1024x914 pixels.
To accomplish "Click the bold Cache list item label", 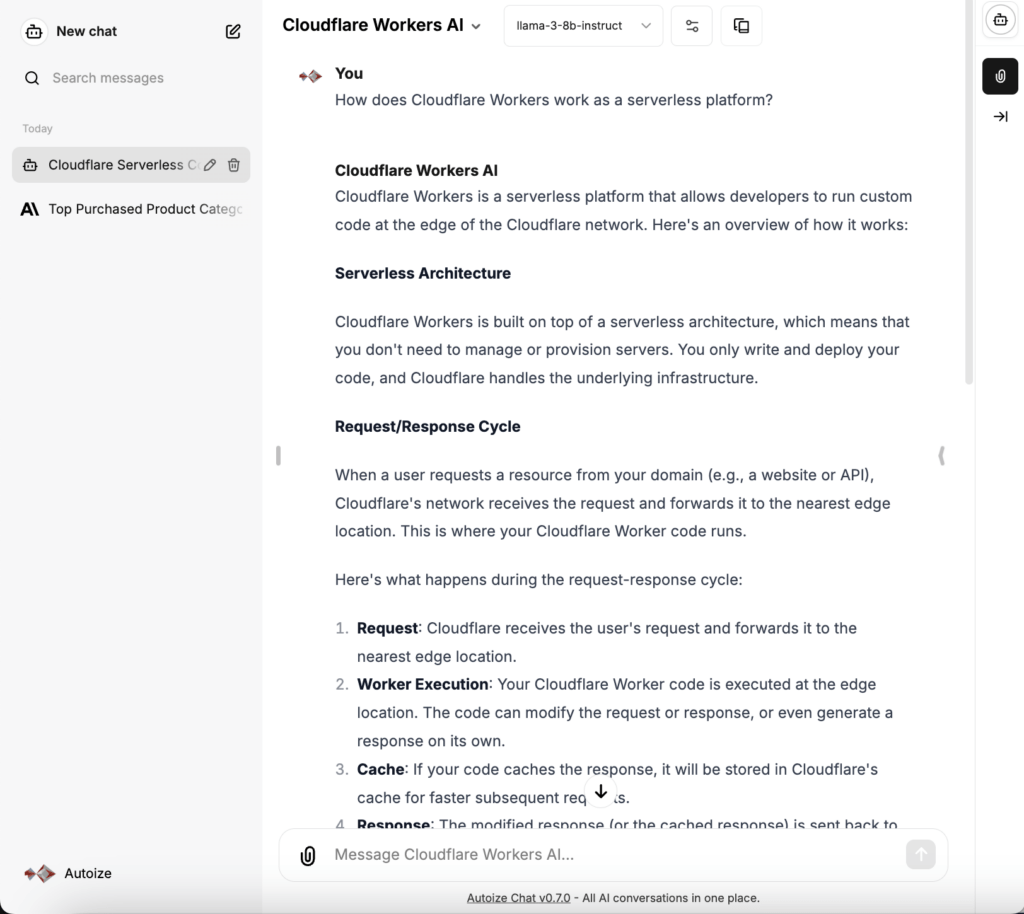I will coord(380,769).
